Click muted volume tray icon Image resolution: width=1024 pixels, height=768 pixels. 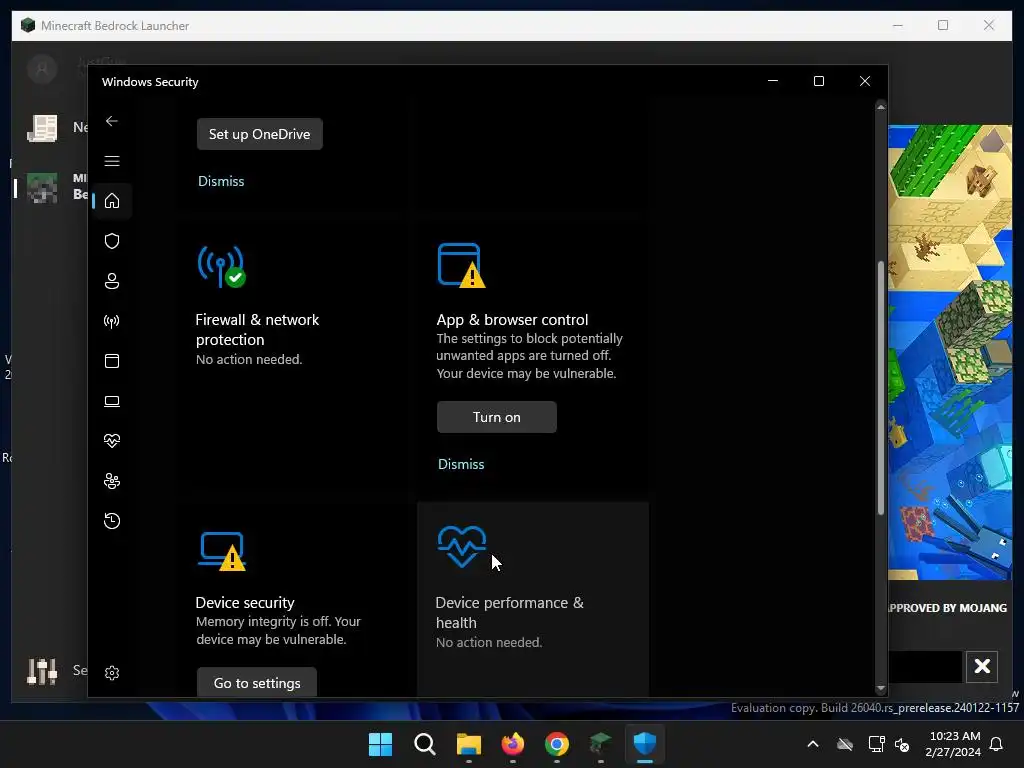tap(903, 744)
